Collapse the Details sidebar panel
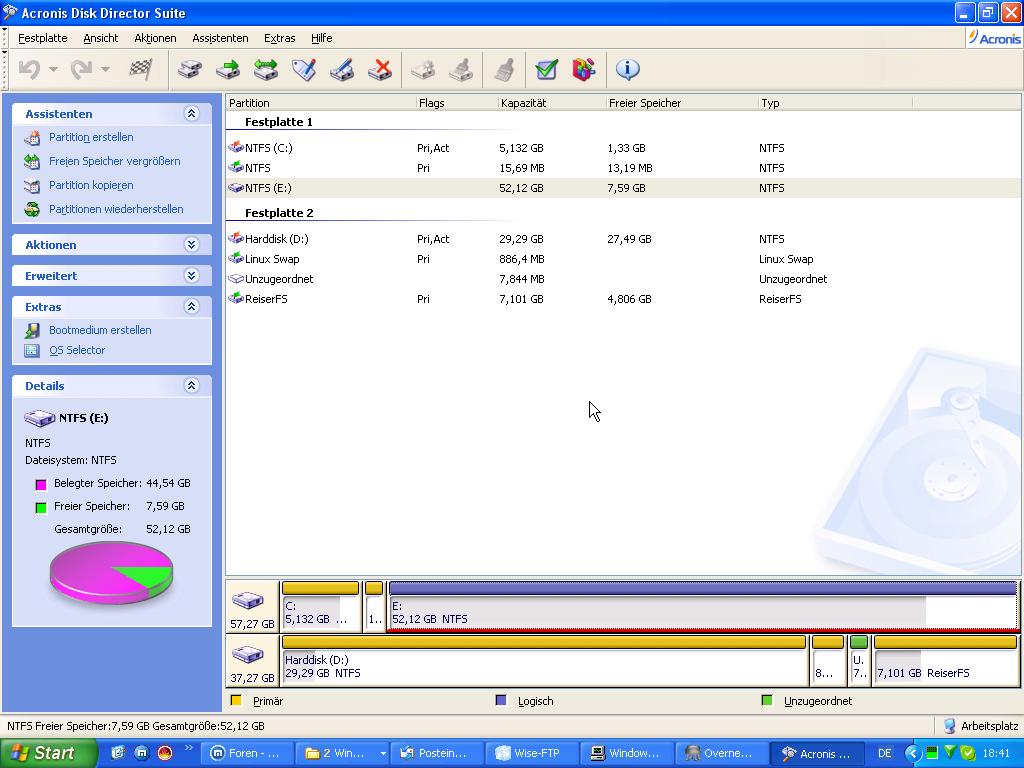This screenshot has height=768, width=1024. coord(191,385)
